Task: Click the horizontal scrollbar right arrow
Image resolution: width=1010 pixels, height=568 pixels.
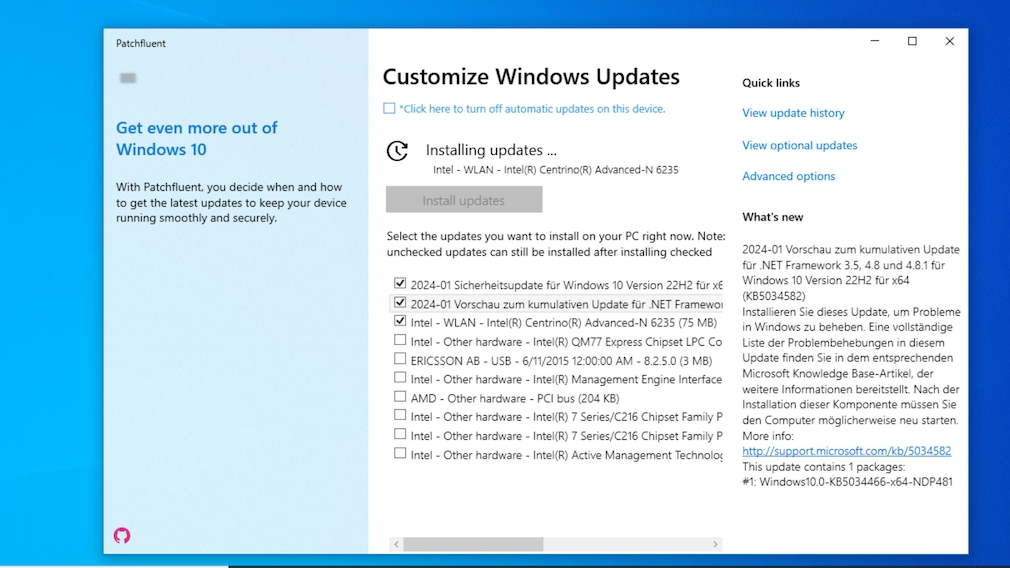Action: 715,544
